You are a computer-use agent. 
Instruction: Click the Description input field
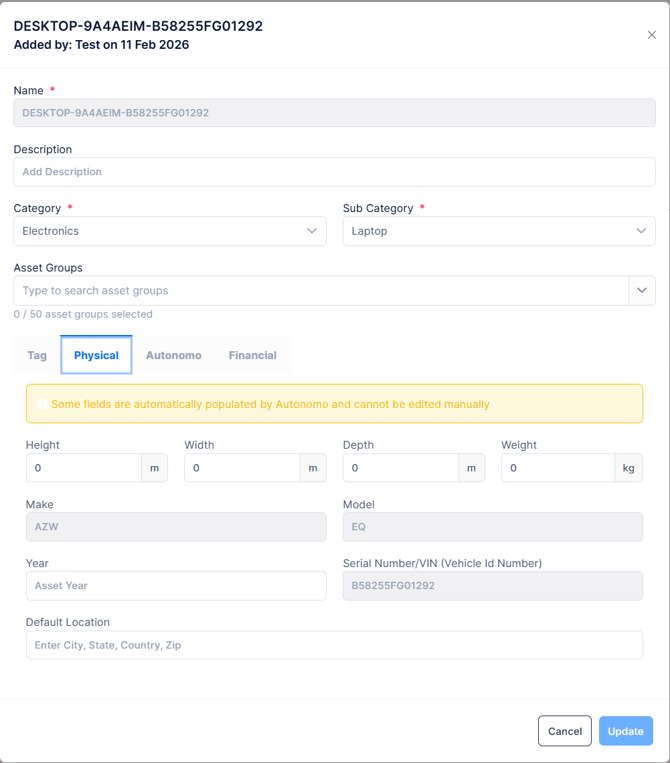point(334,172)
